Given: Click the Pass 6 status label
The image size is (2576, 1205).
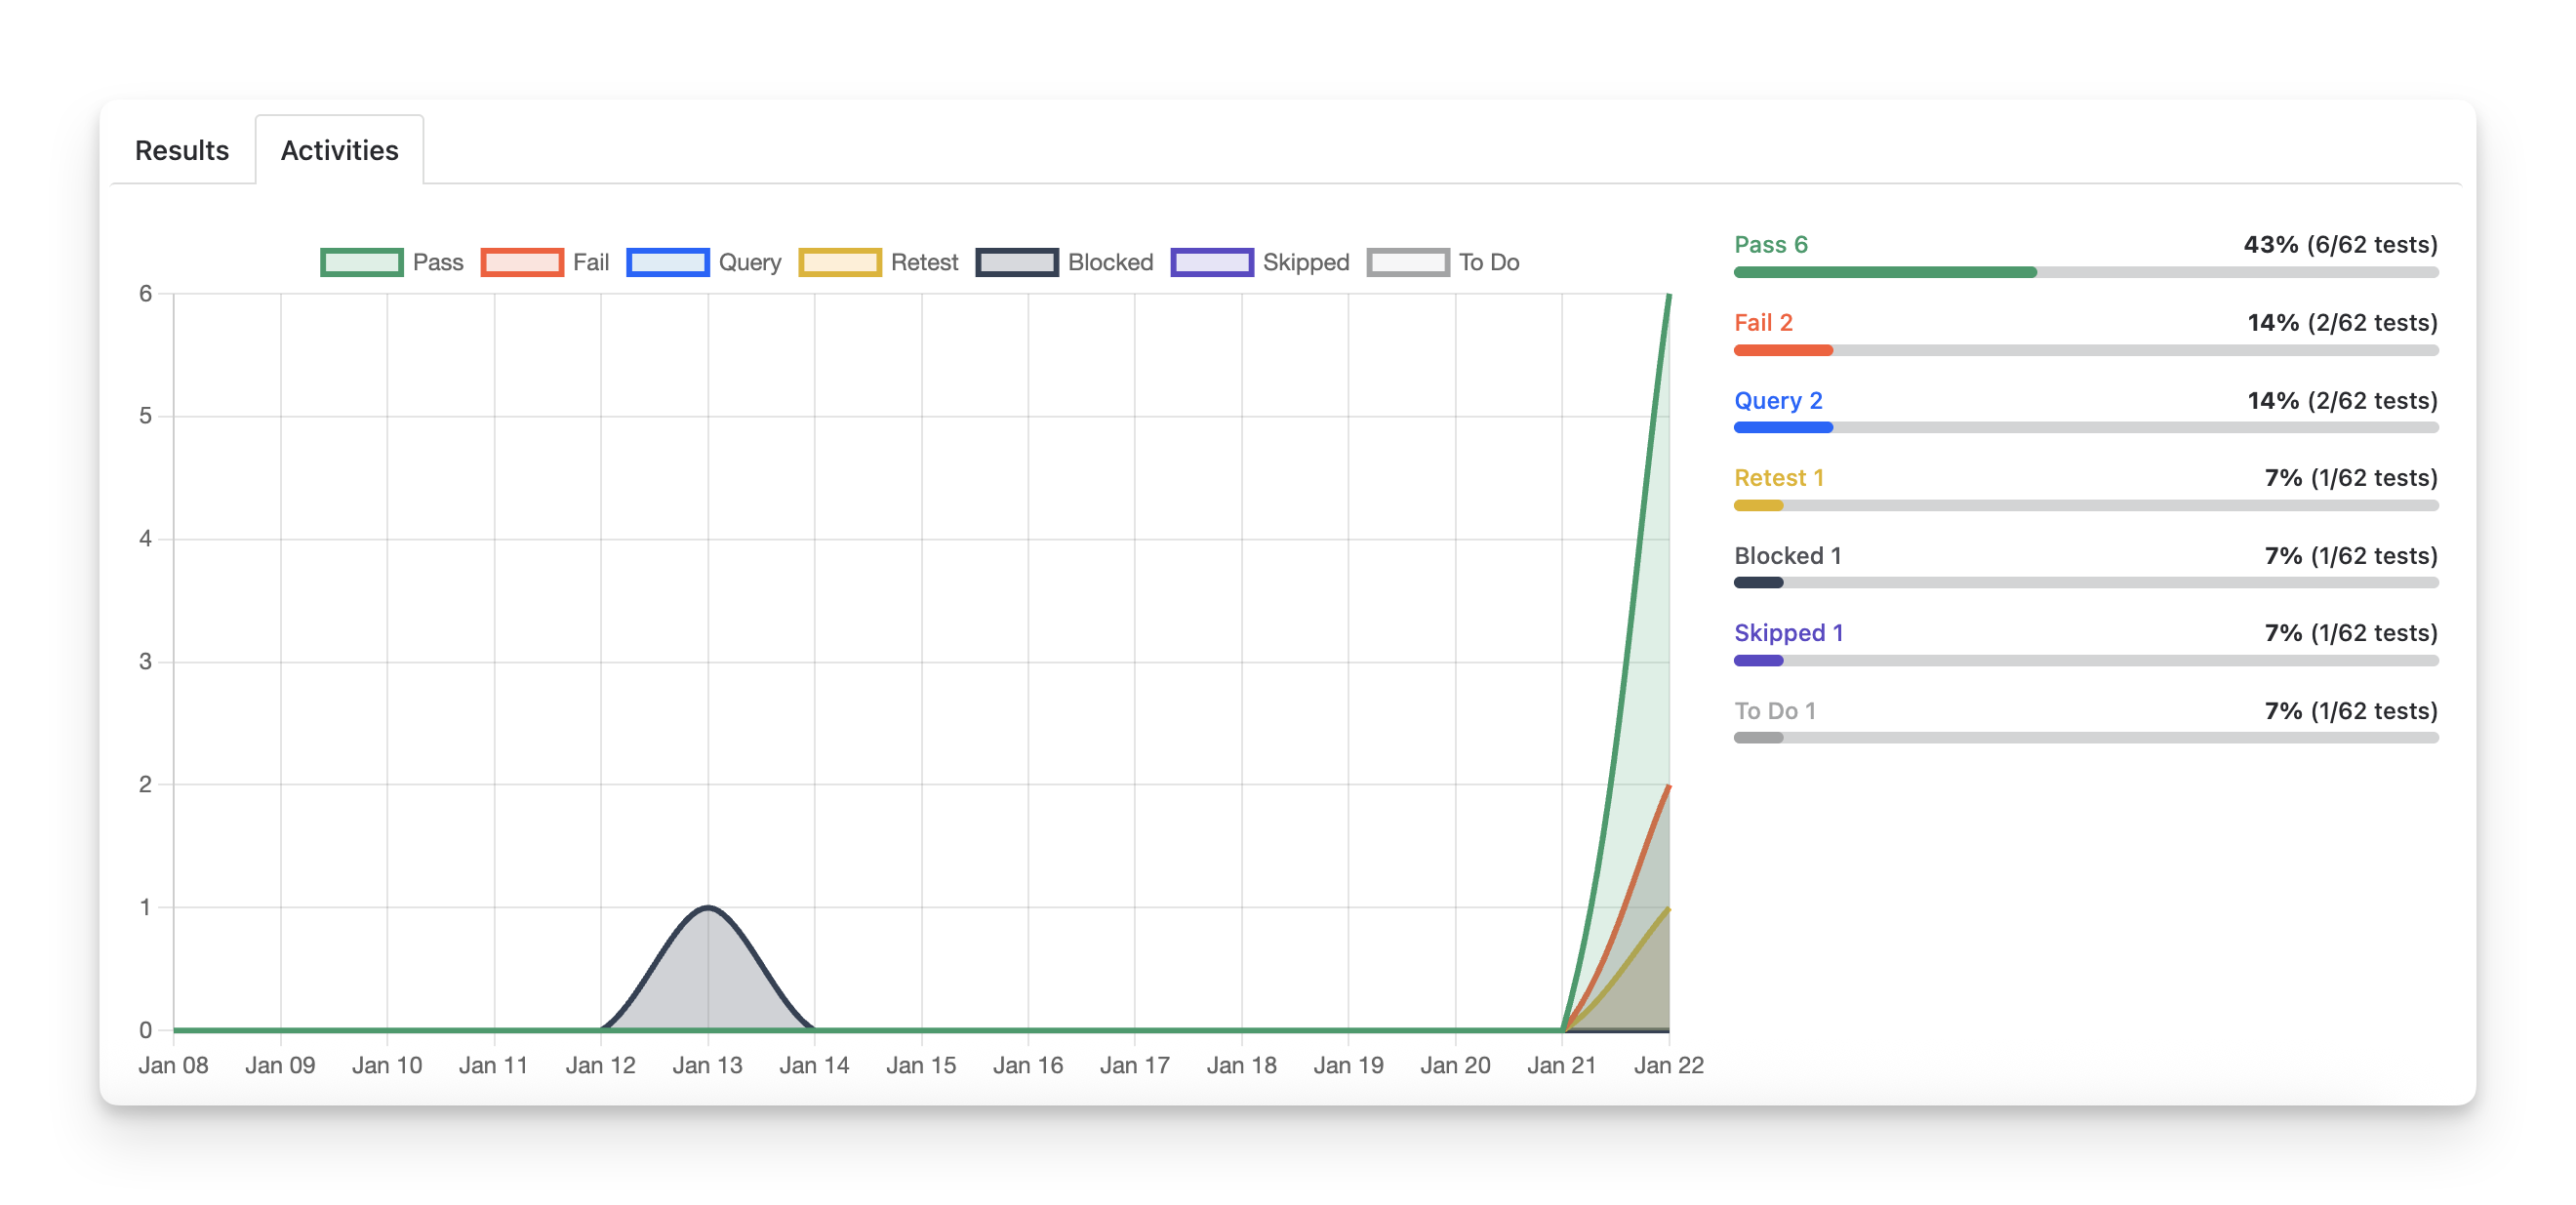Looking at the screenshot, I should (1770, 245).
